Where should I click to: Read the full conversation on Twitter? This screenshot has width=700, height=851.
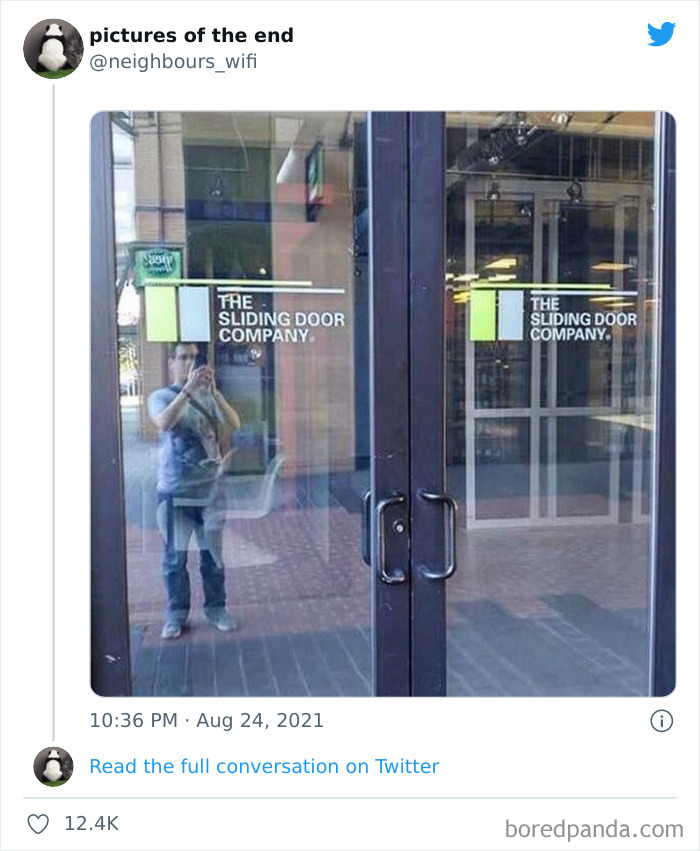264,766
